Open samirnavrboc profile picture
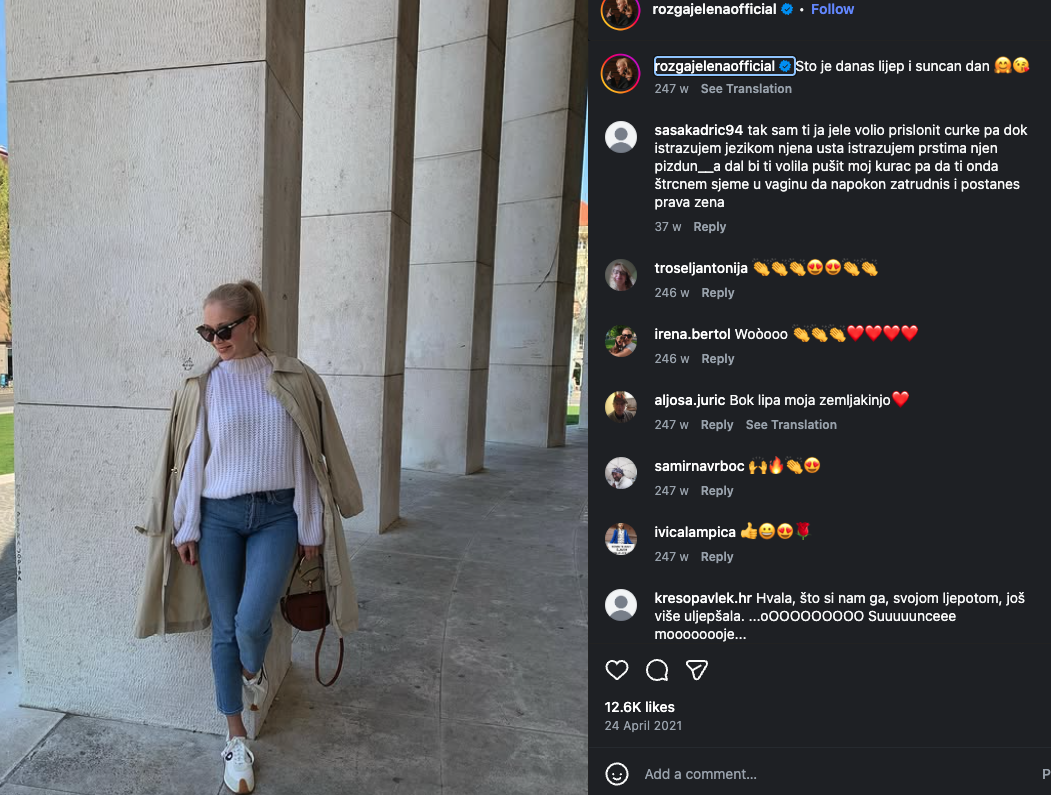Viewport: 1051px width, 795px height. pyautogui.click(x=621, y=473)
